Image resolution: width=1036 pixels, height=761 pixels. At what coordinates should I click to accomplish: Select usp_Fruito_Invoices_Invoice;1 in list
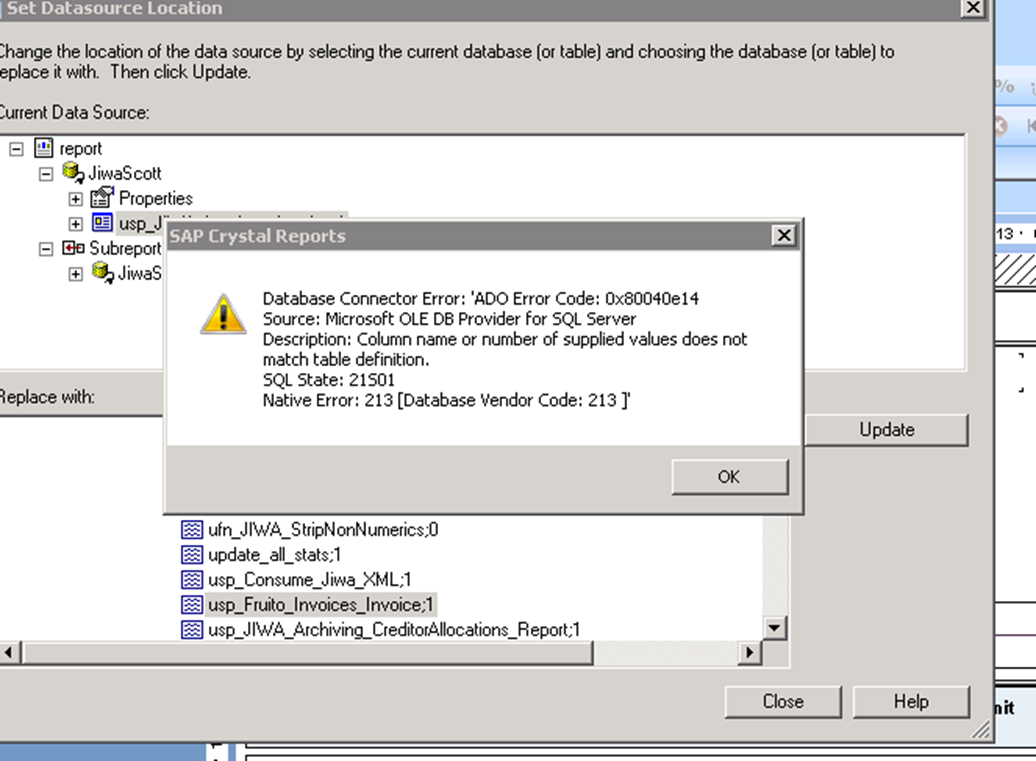[322, 605]
